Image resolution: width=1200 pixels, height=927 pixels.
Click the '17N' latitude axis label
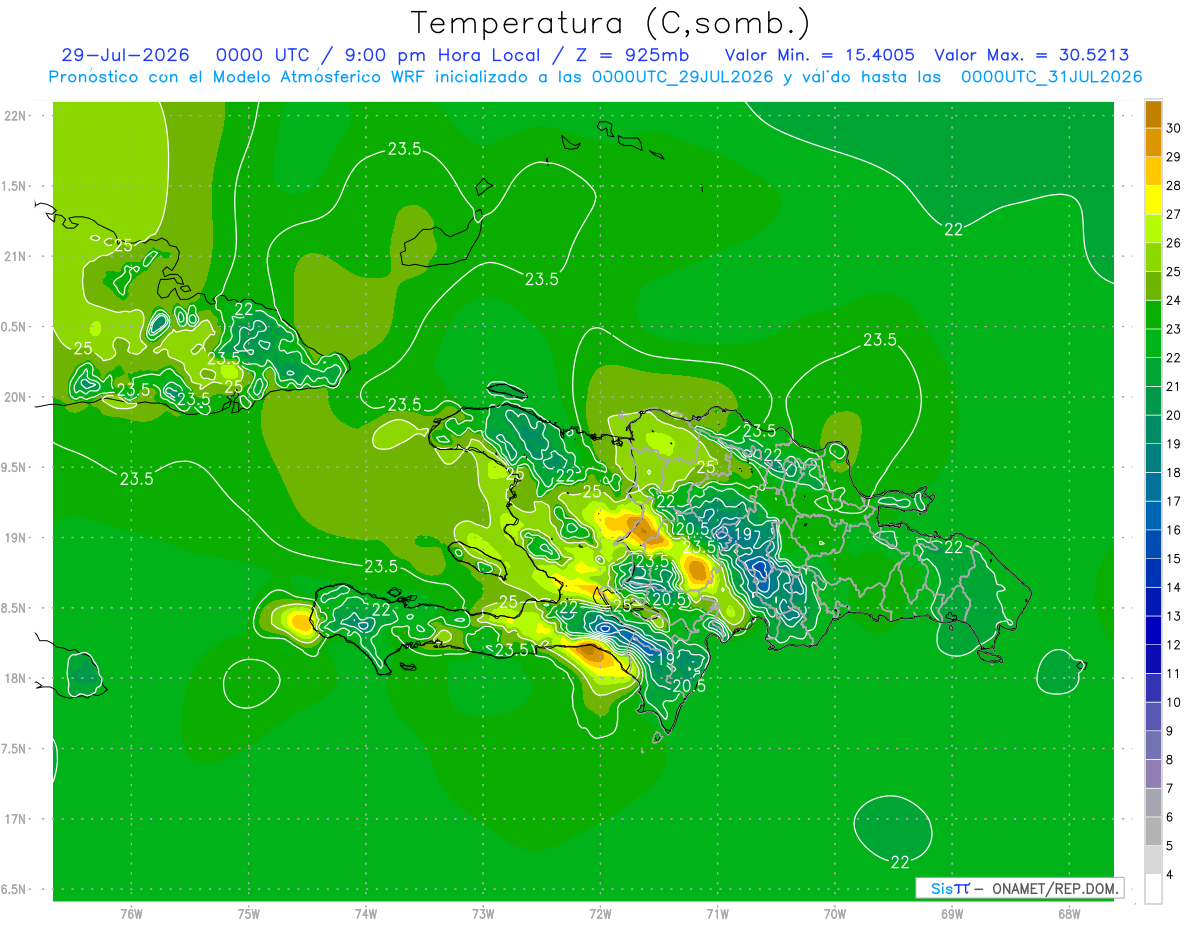15,820
